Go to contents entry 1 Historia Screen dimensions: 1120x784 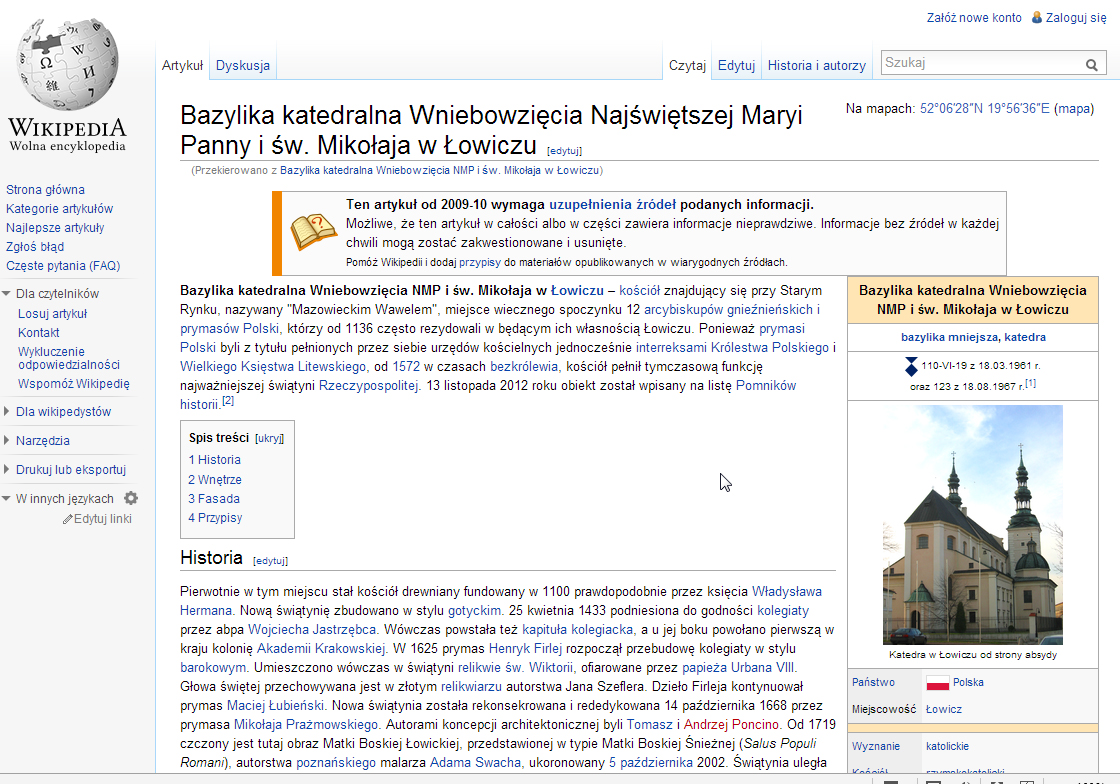[214, 460]
